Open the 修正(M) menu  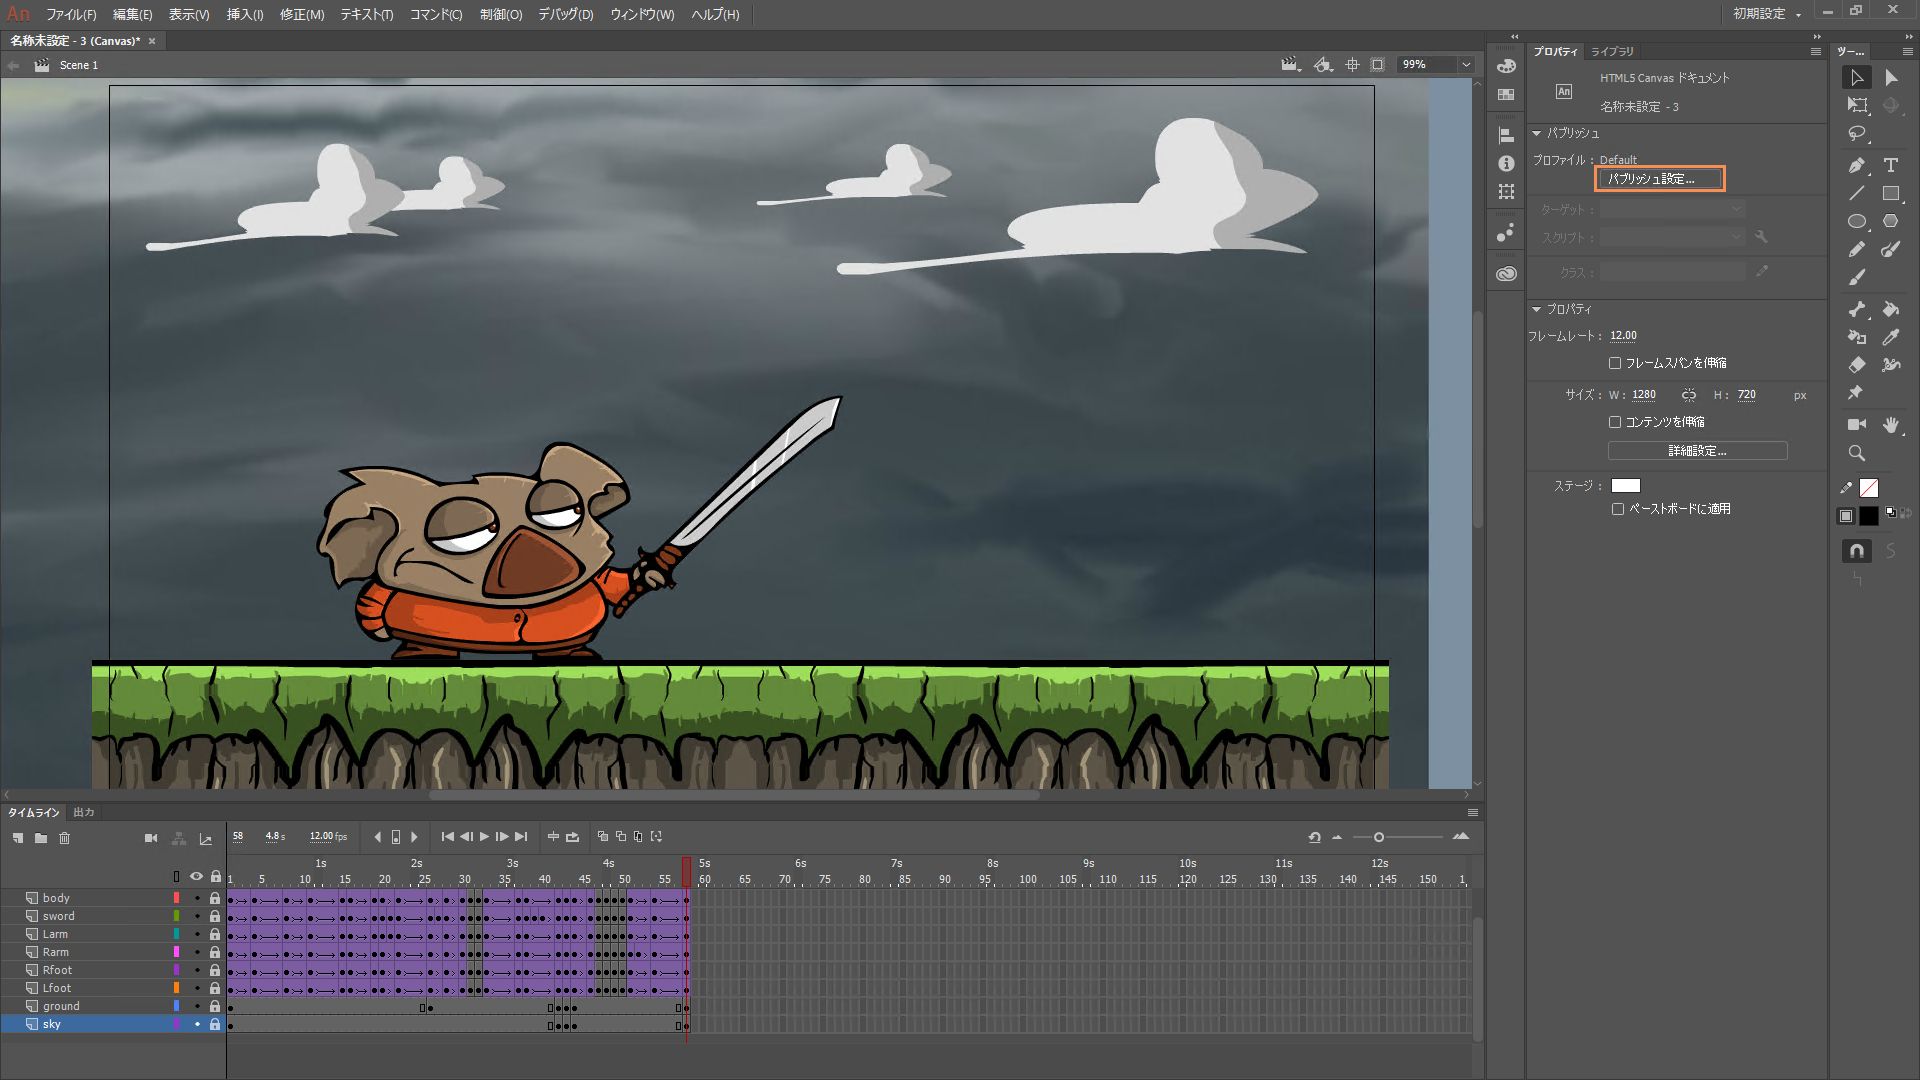pos(301,14)
